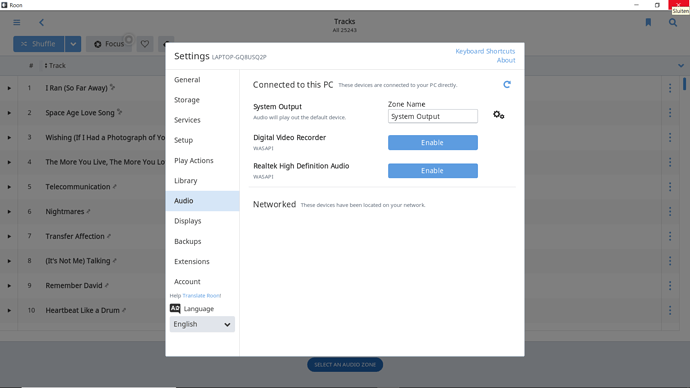Screen dimensions: 690x388
Task: Refresh the connected audio devices list
Action: click(x=507, y=84)
